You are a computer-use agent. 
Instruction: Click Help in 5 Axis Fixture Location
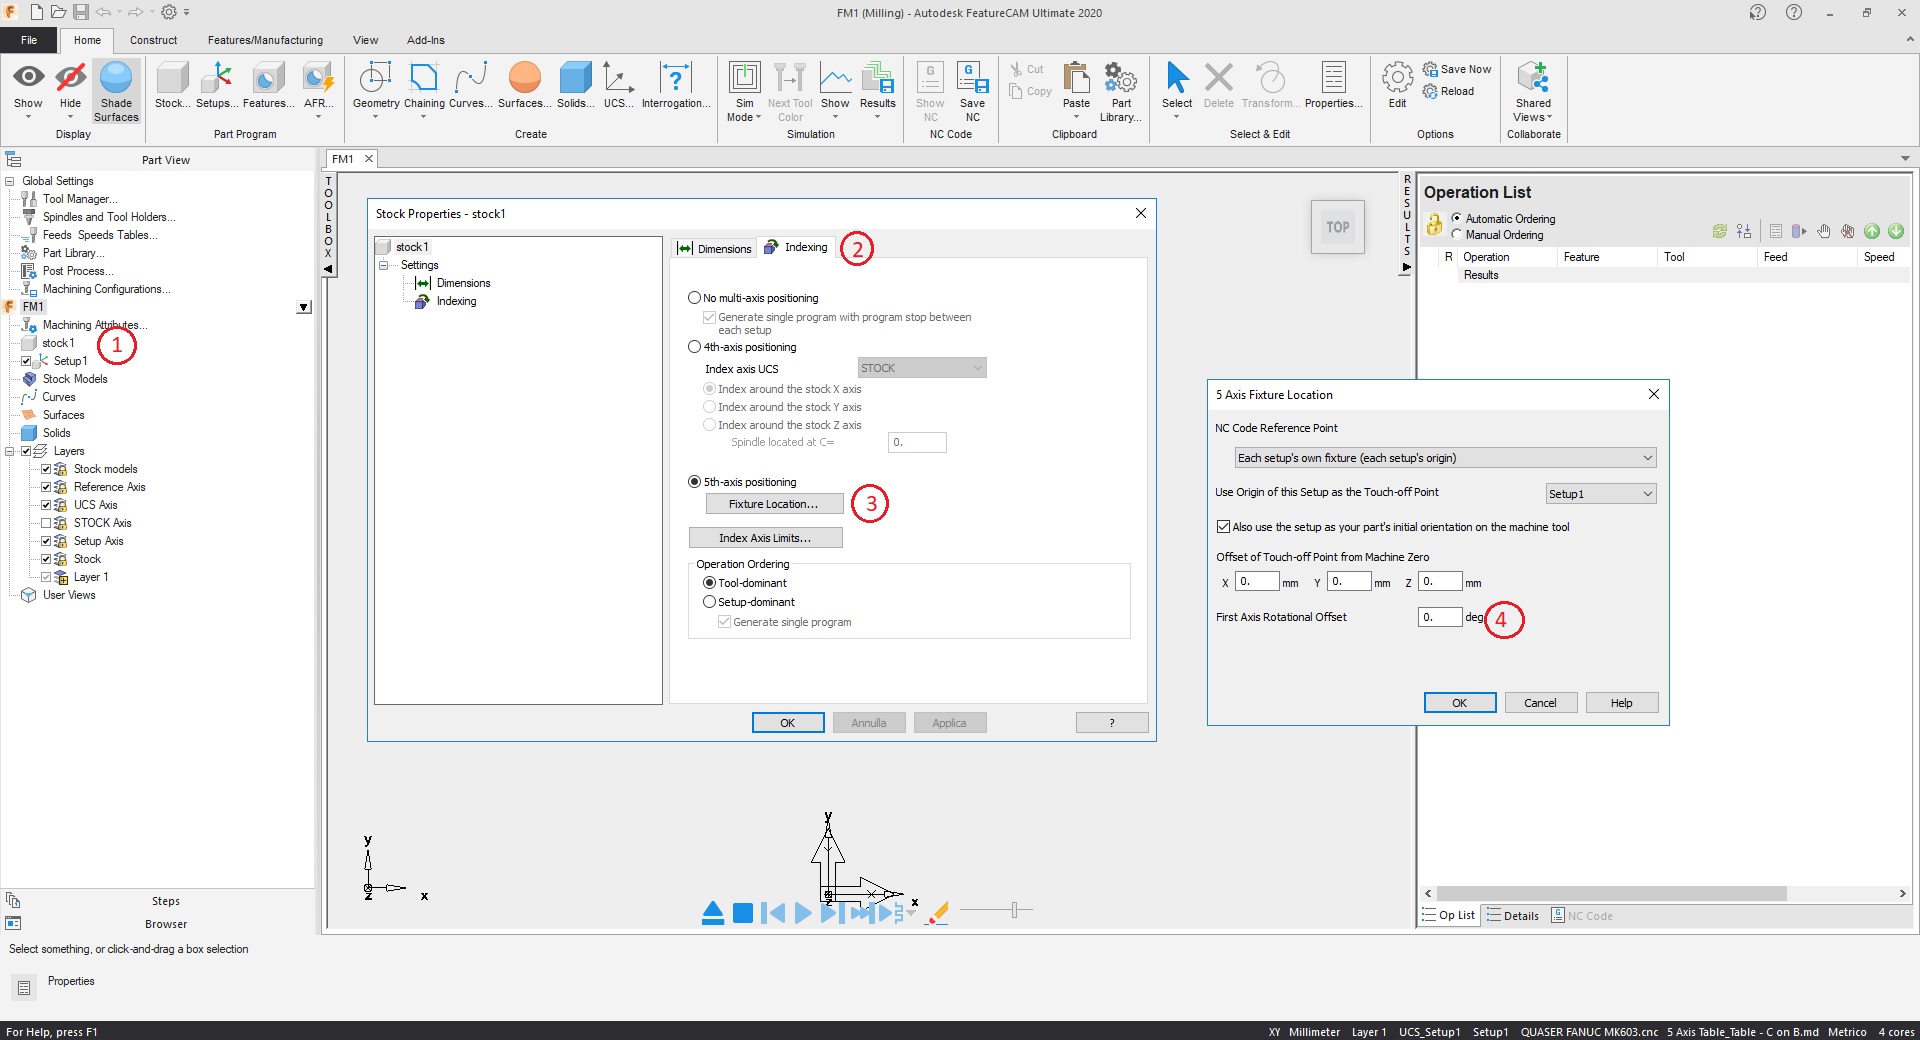point(1621,703)
